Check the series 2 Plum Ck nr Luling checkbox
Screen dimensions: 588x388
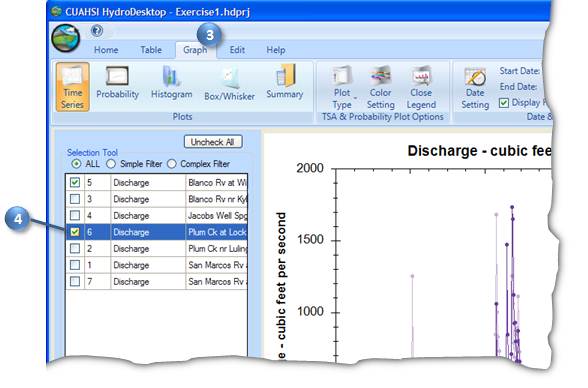tap(75, 249)
